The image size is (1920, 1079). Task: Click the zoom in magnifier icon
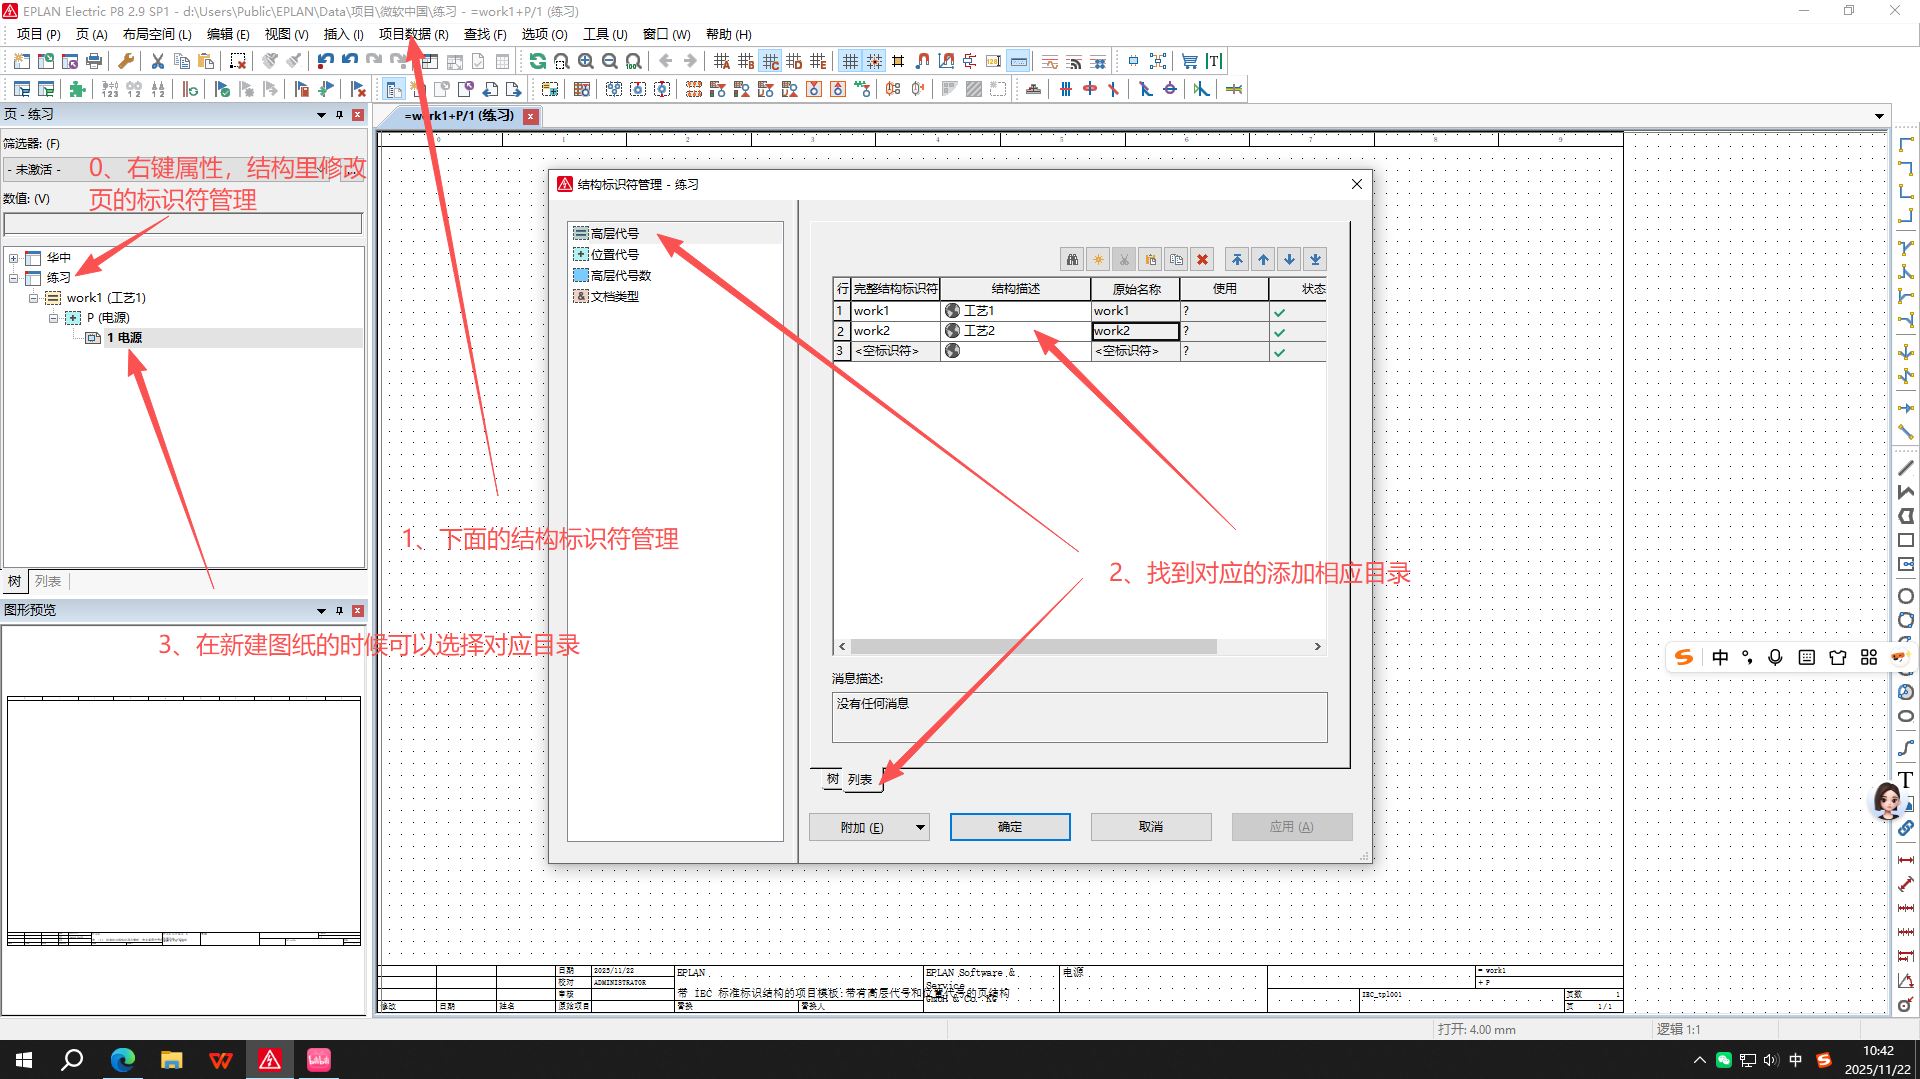click(x=585, y=62)
